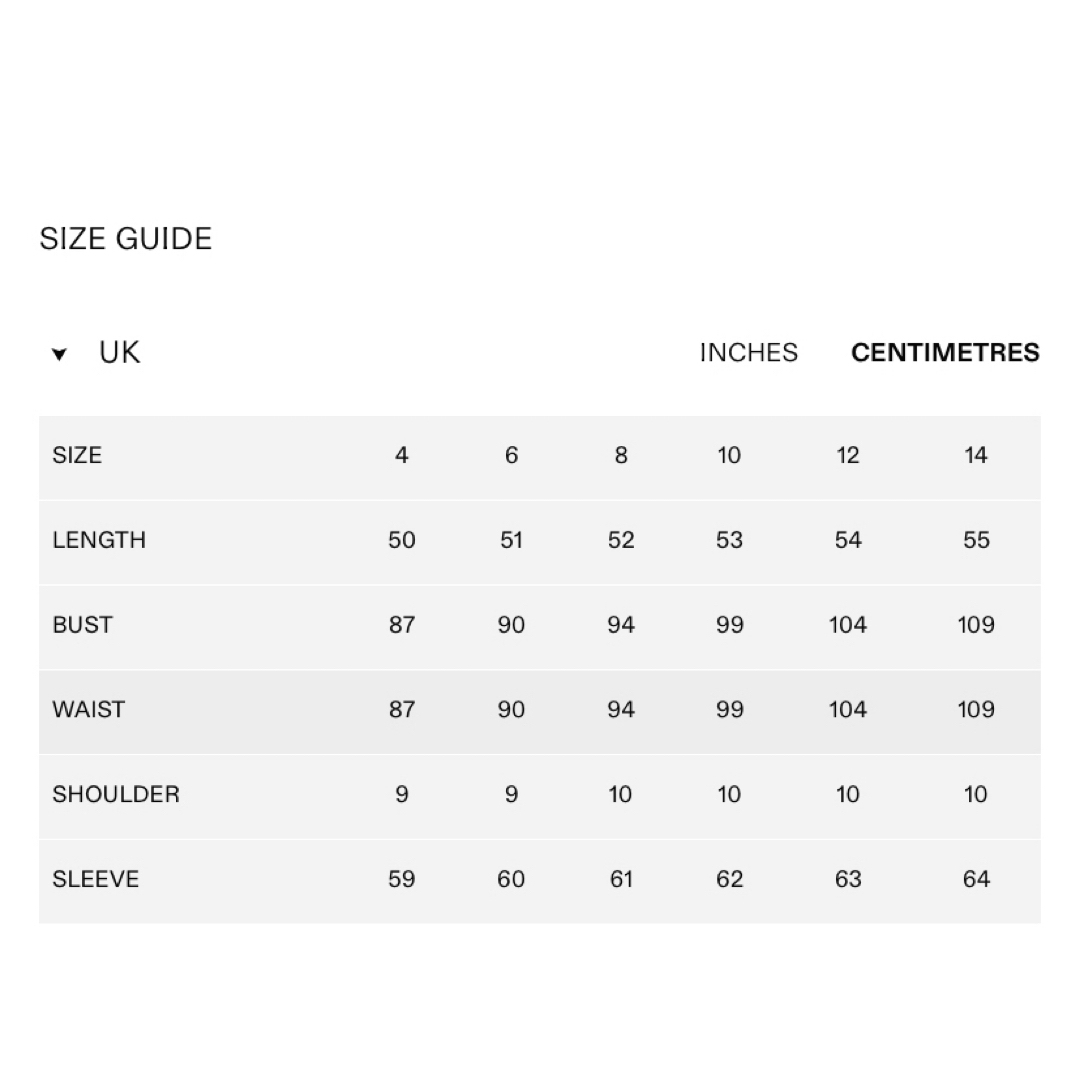Click the highlighted WAIST row label
The height and width of the screenshot is (1080, 1080).
(89, 709)
